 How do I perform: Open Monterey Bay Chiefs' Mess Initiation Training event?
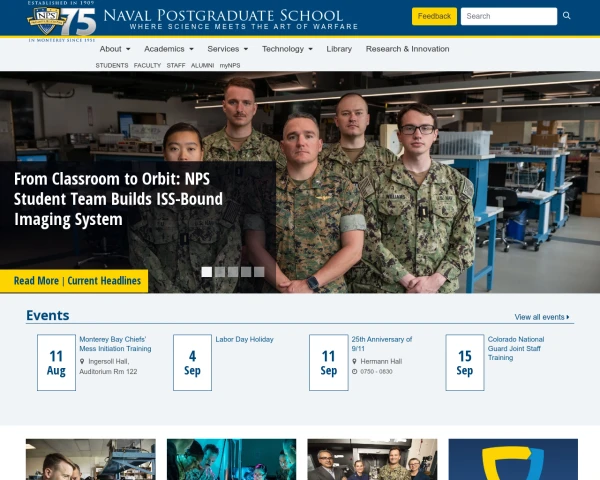pyautogui.click(x=115, y=344)
